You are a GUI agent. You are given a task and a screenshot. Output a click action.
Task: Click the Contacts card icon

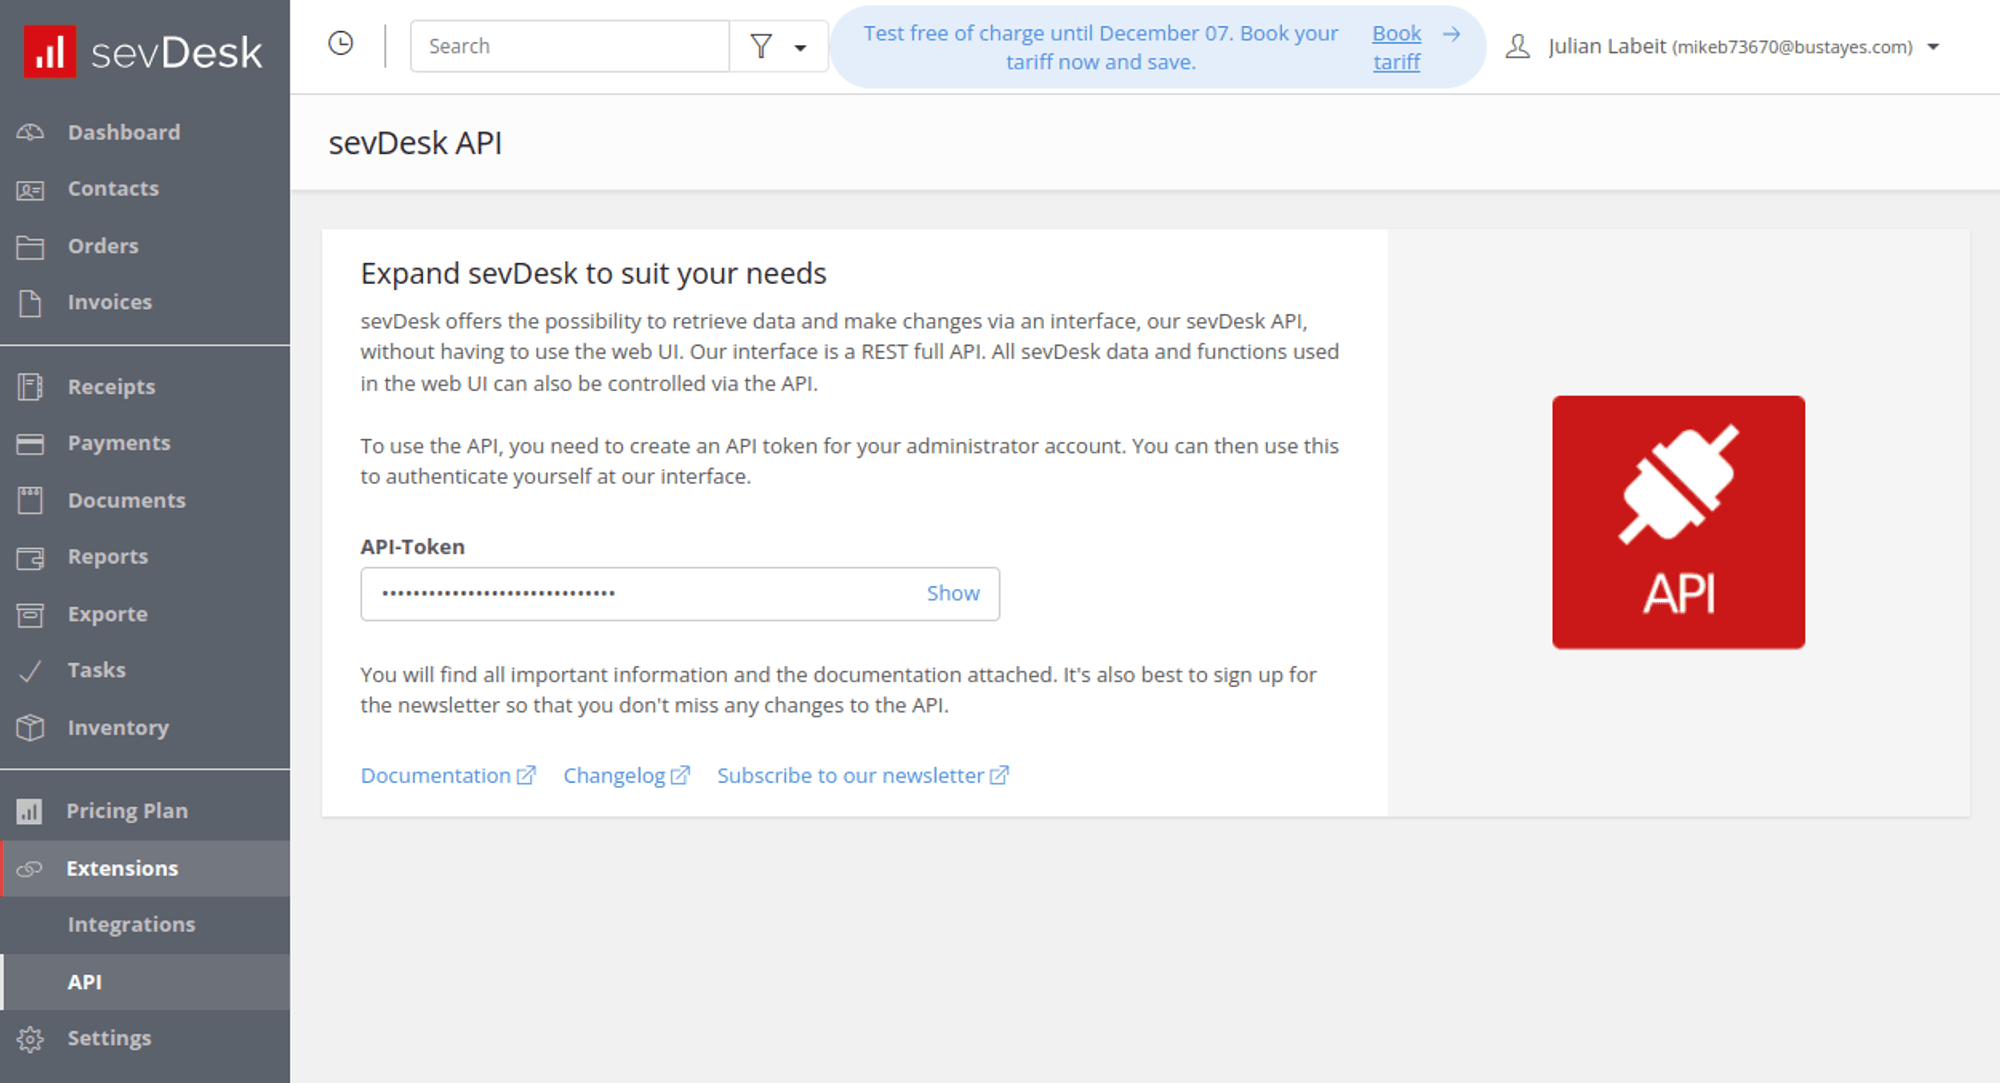point(30,189)
